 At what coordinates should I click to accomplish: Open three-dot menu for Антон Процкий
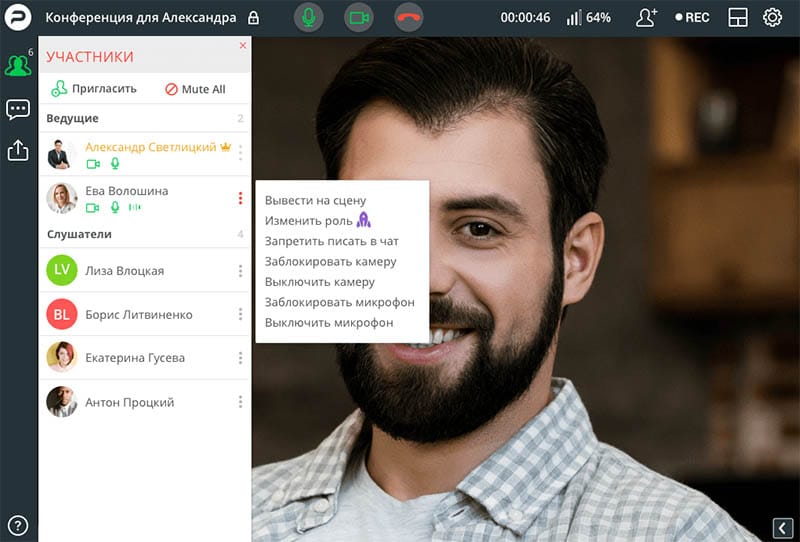click(x=240, y=402)
